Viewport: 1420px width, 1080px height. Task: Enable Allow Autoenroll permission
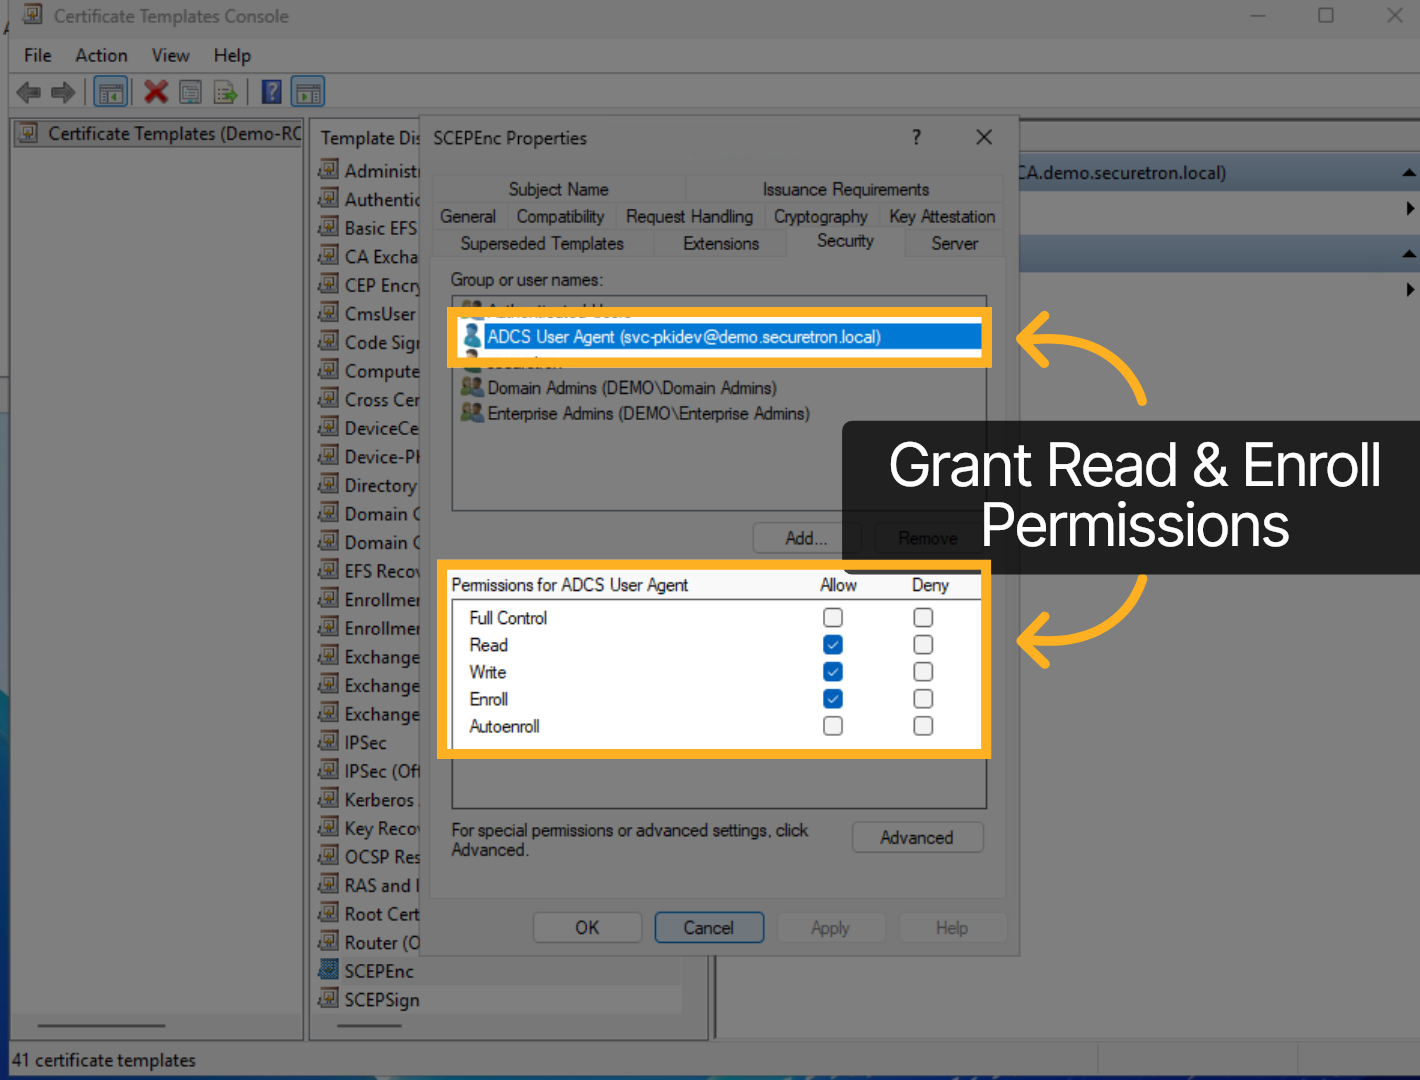pos(833,726)
